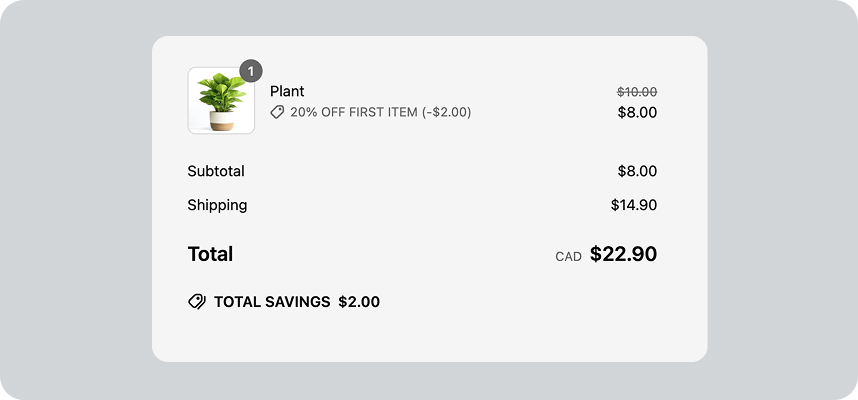The width and height of the screenshot is (858, 400).
Task: Click the (-$2.00) discount amount
Action: (x=446, y=112)
